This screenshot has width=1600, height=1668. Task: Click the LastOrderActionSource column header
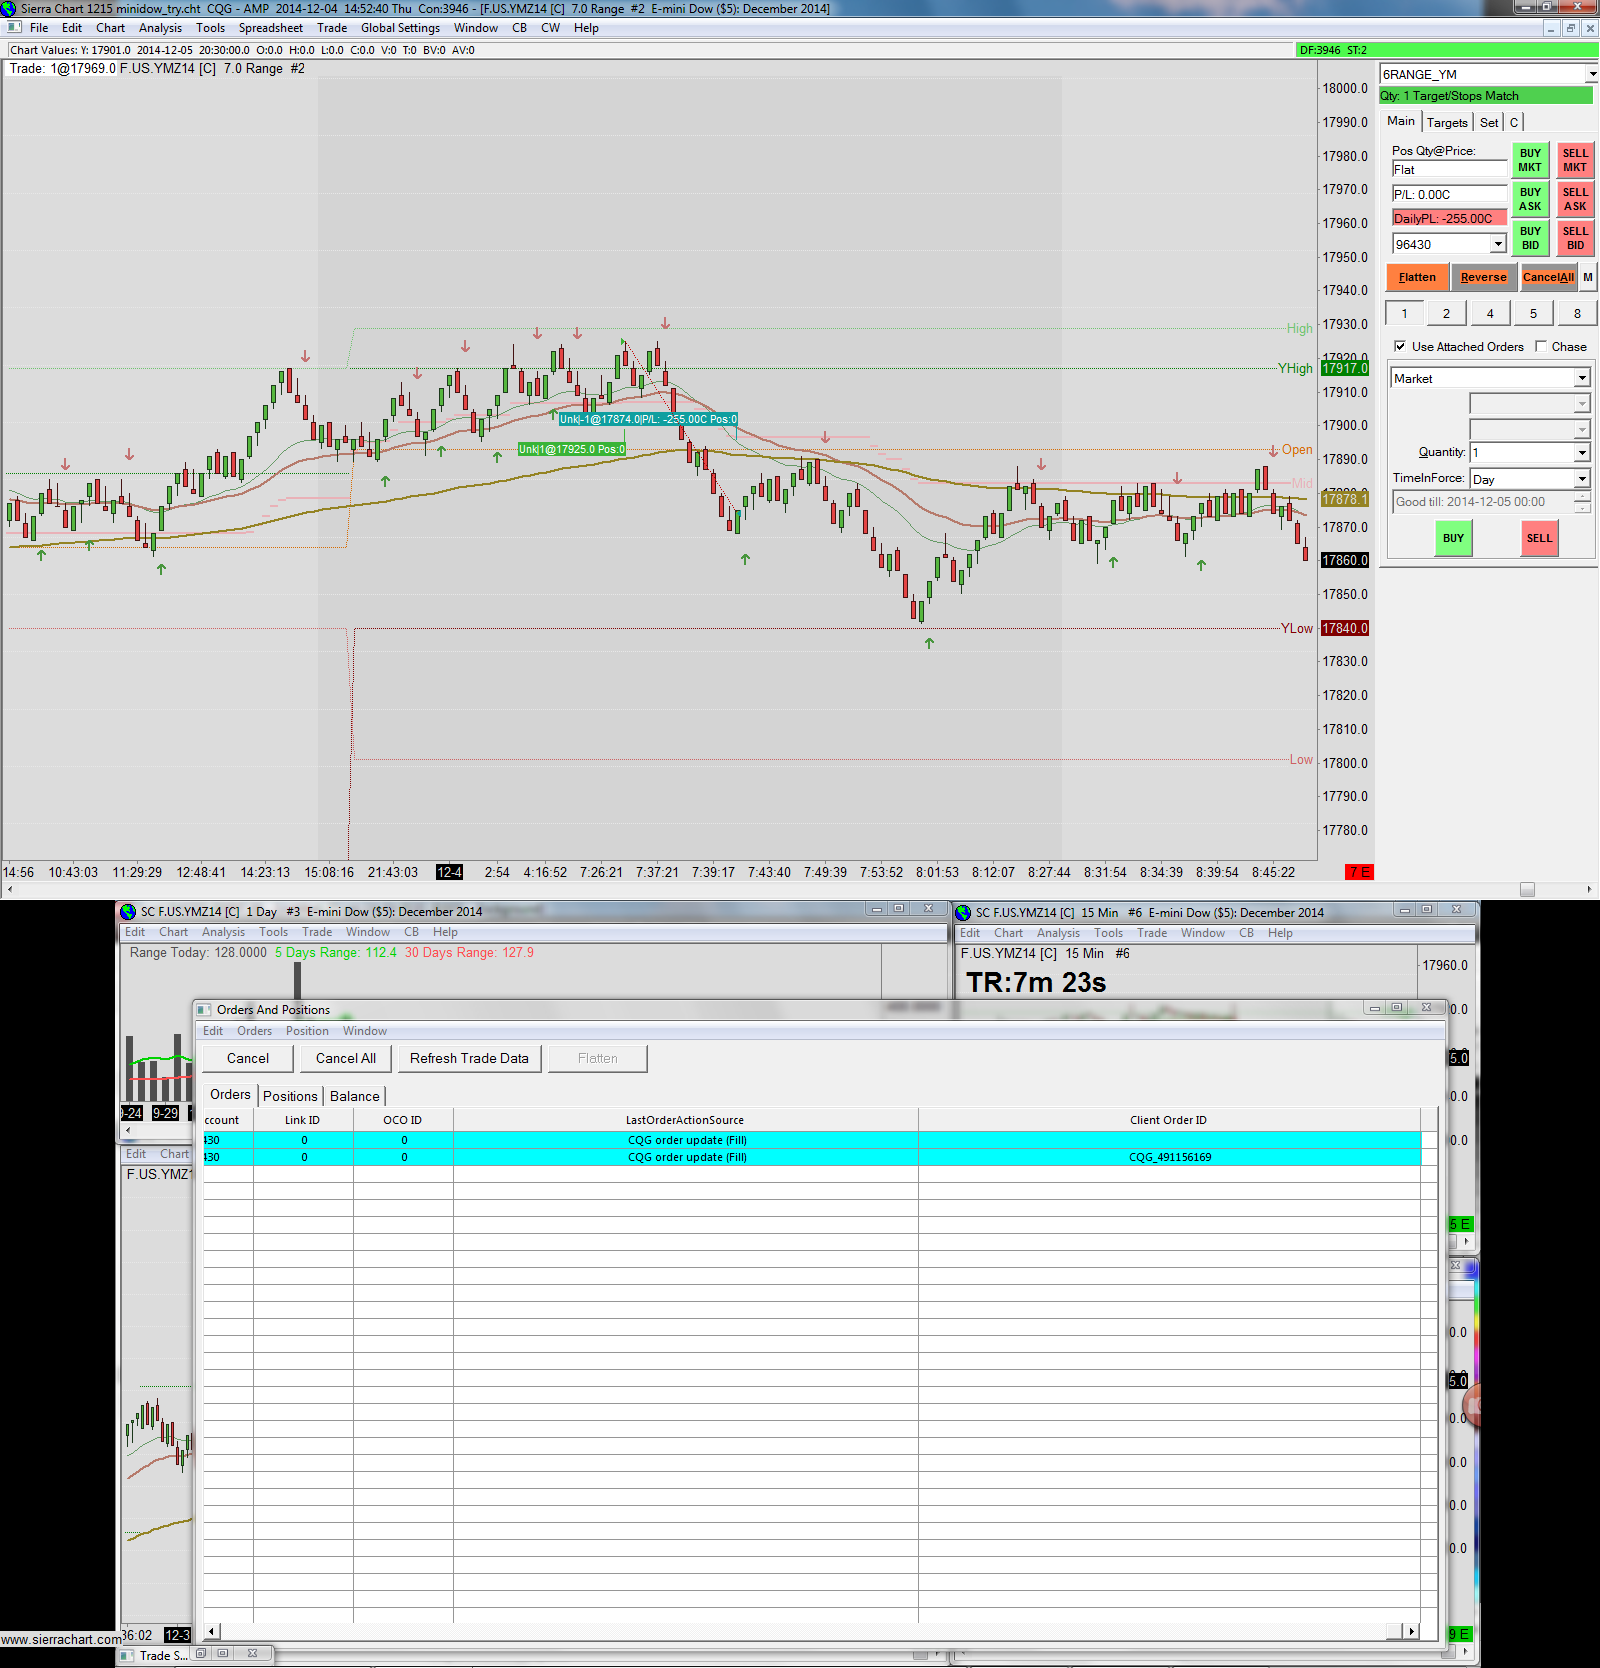pos(685,1120)
